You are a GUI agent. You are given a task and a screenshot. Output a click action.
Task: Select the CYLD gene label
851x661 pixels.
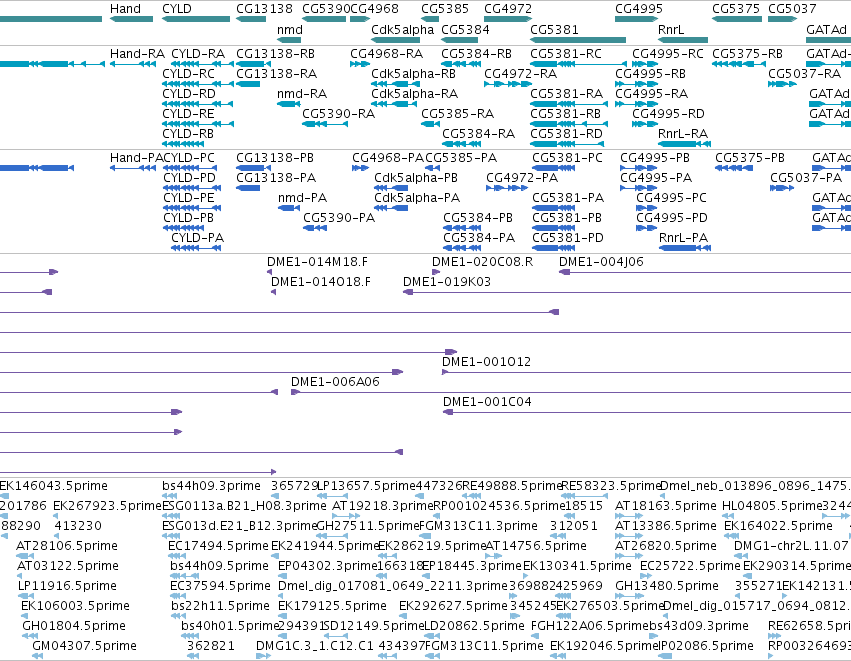pos(177,9)
